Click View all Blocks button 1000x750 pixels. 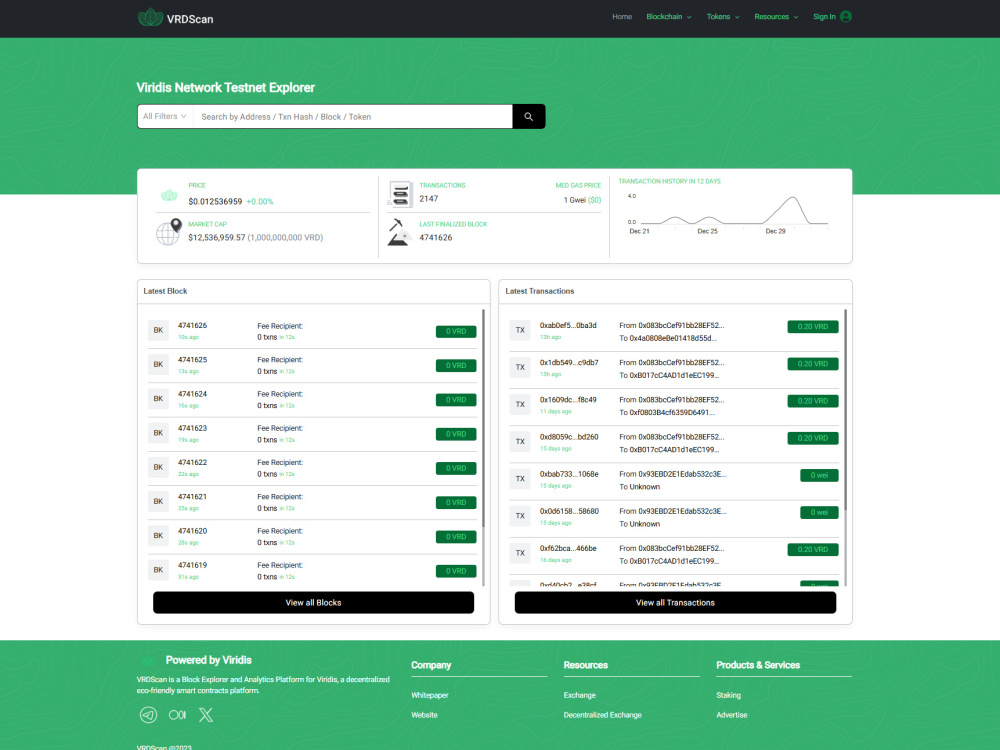click(313, 603)
